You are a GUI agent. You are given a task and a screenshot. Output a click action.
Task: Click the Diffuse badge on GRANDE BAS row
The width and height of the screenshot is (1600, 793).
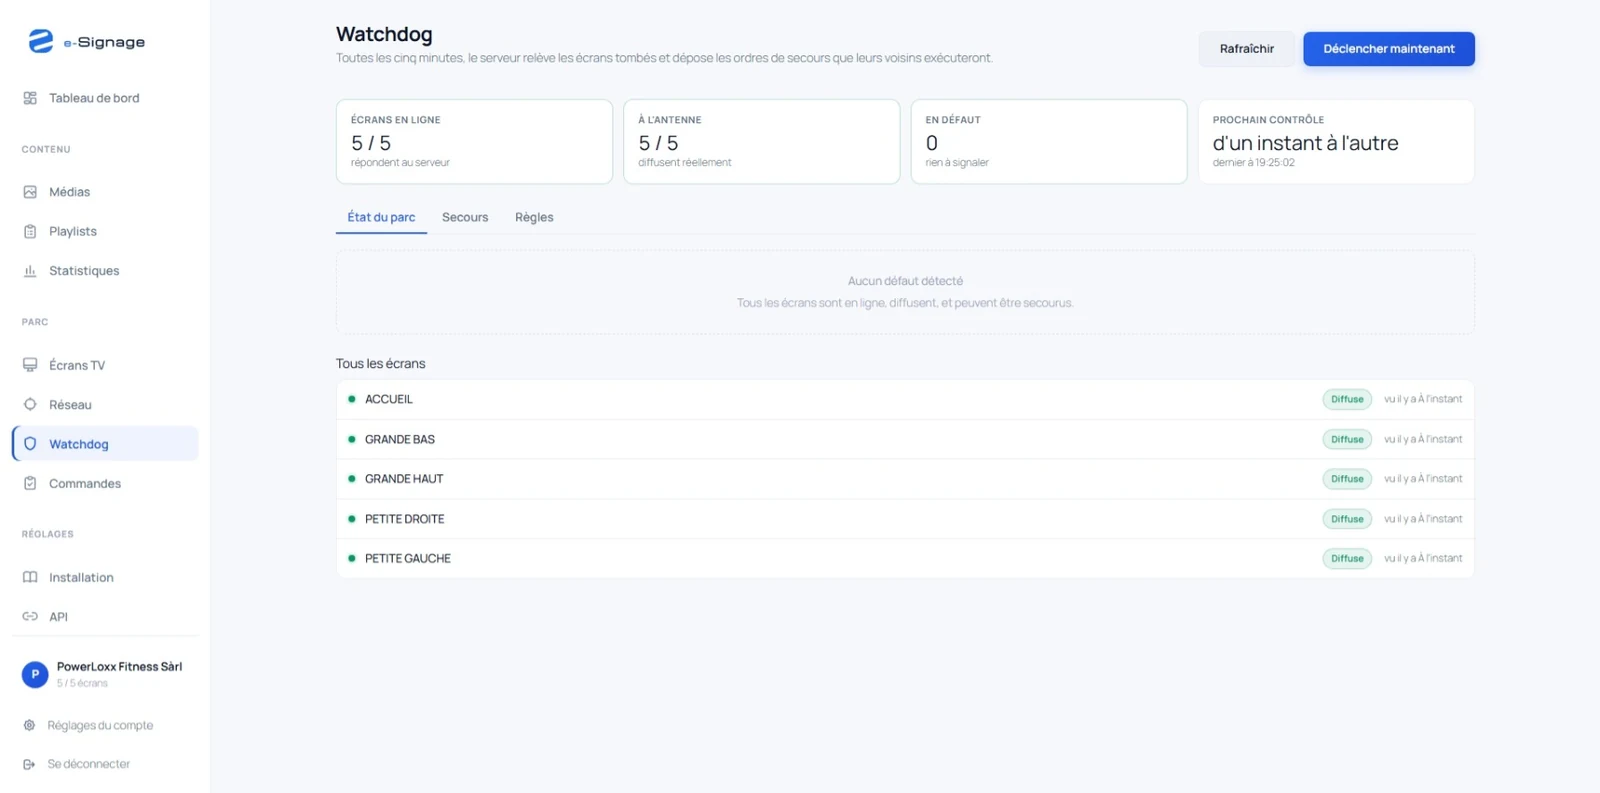coord(1347,439)
